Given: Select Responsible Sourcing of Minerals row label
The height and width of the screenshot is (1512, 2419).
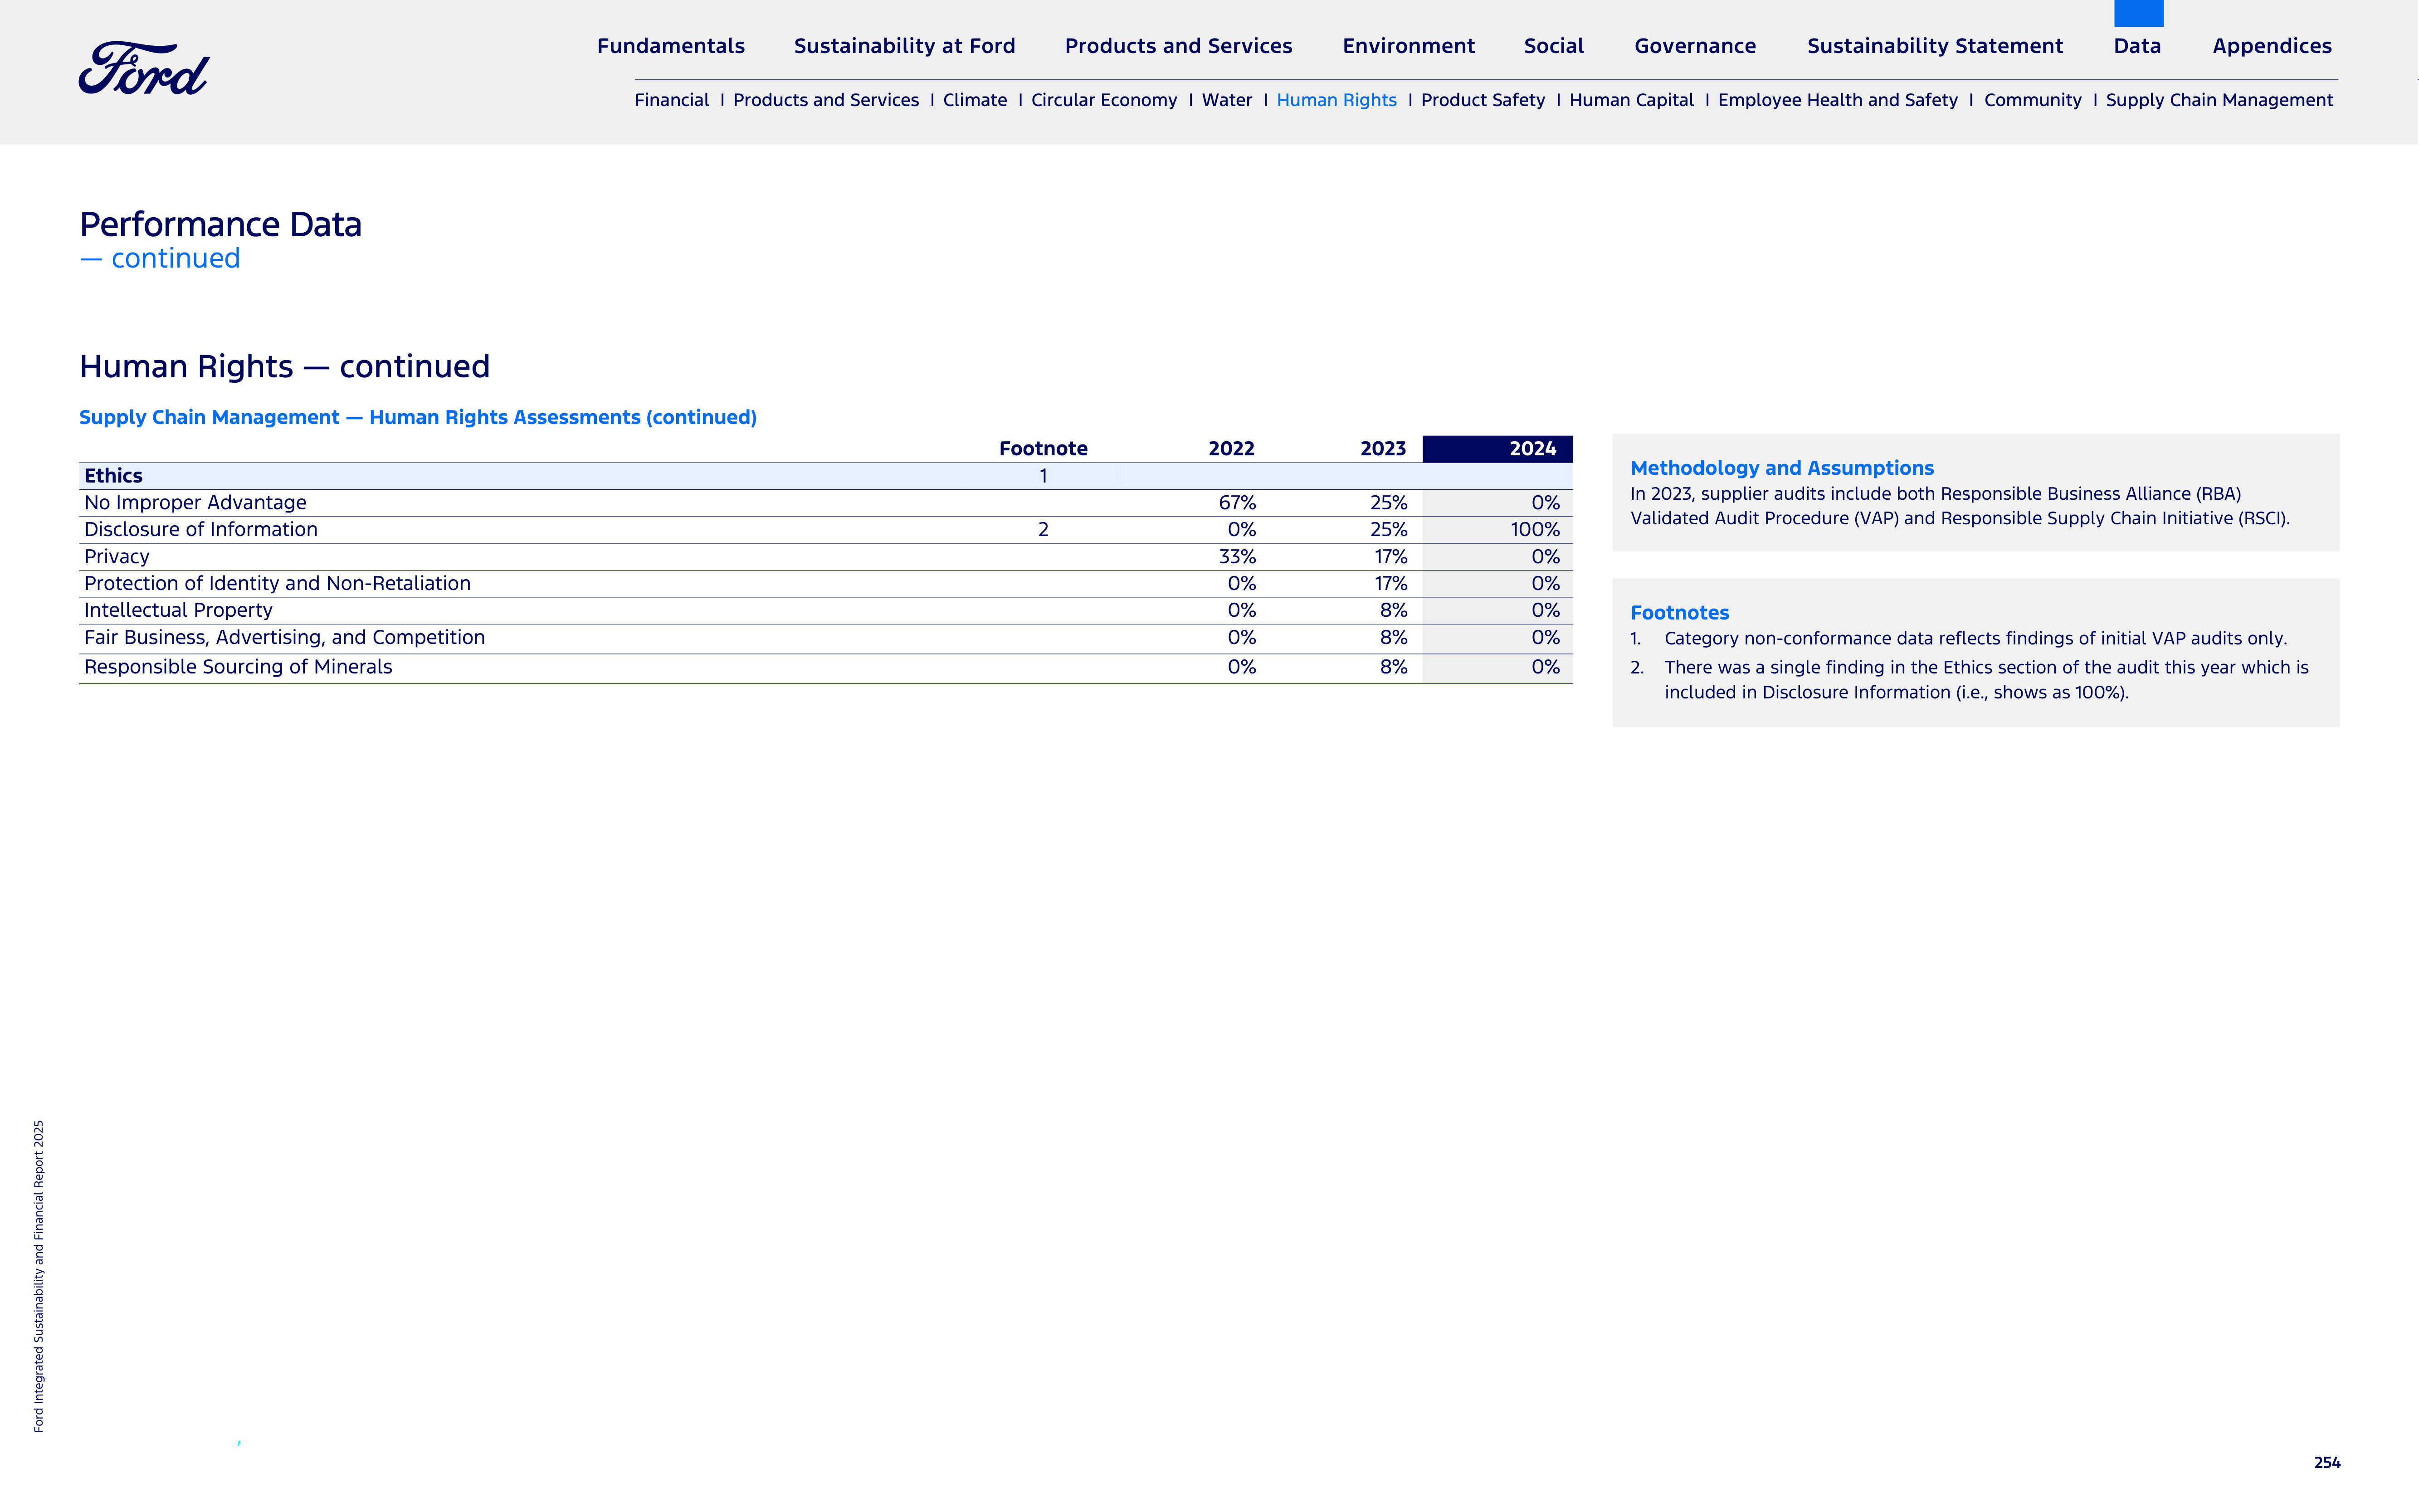Looking at the screenshot, I should 238,667.
